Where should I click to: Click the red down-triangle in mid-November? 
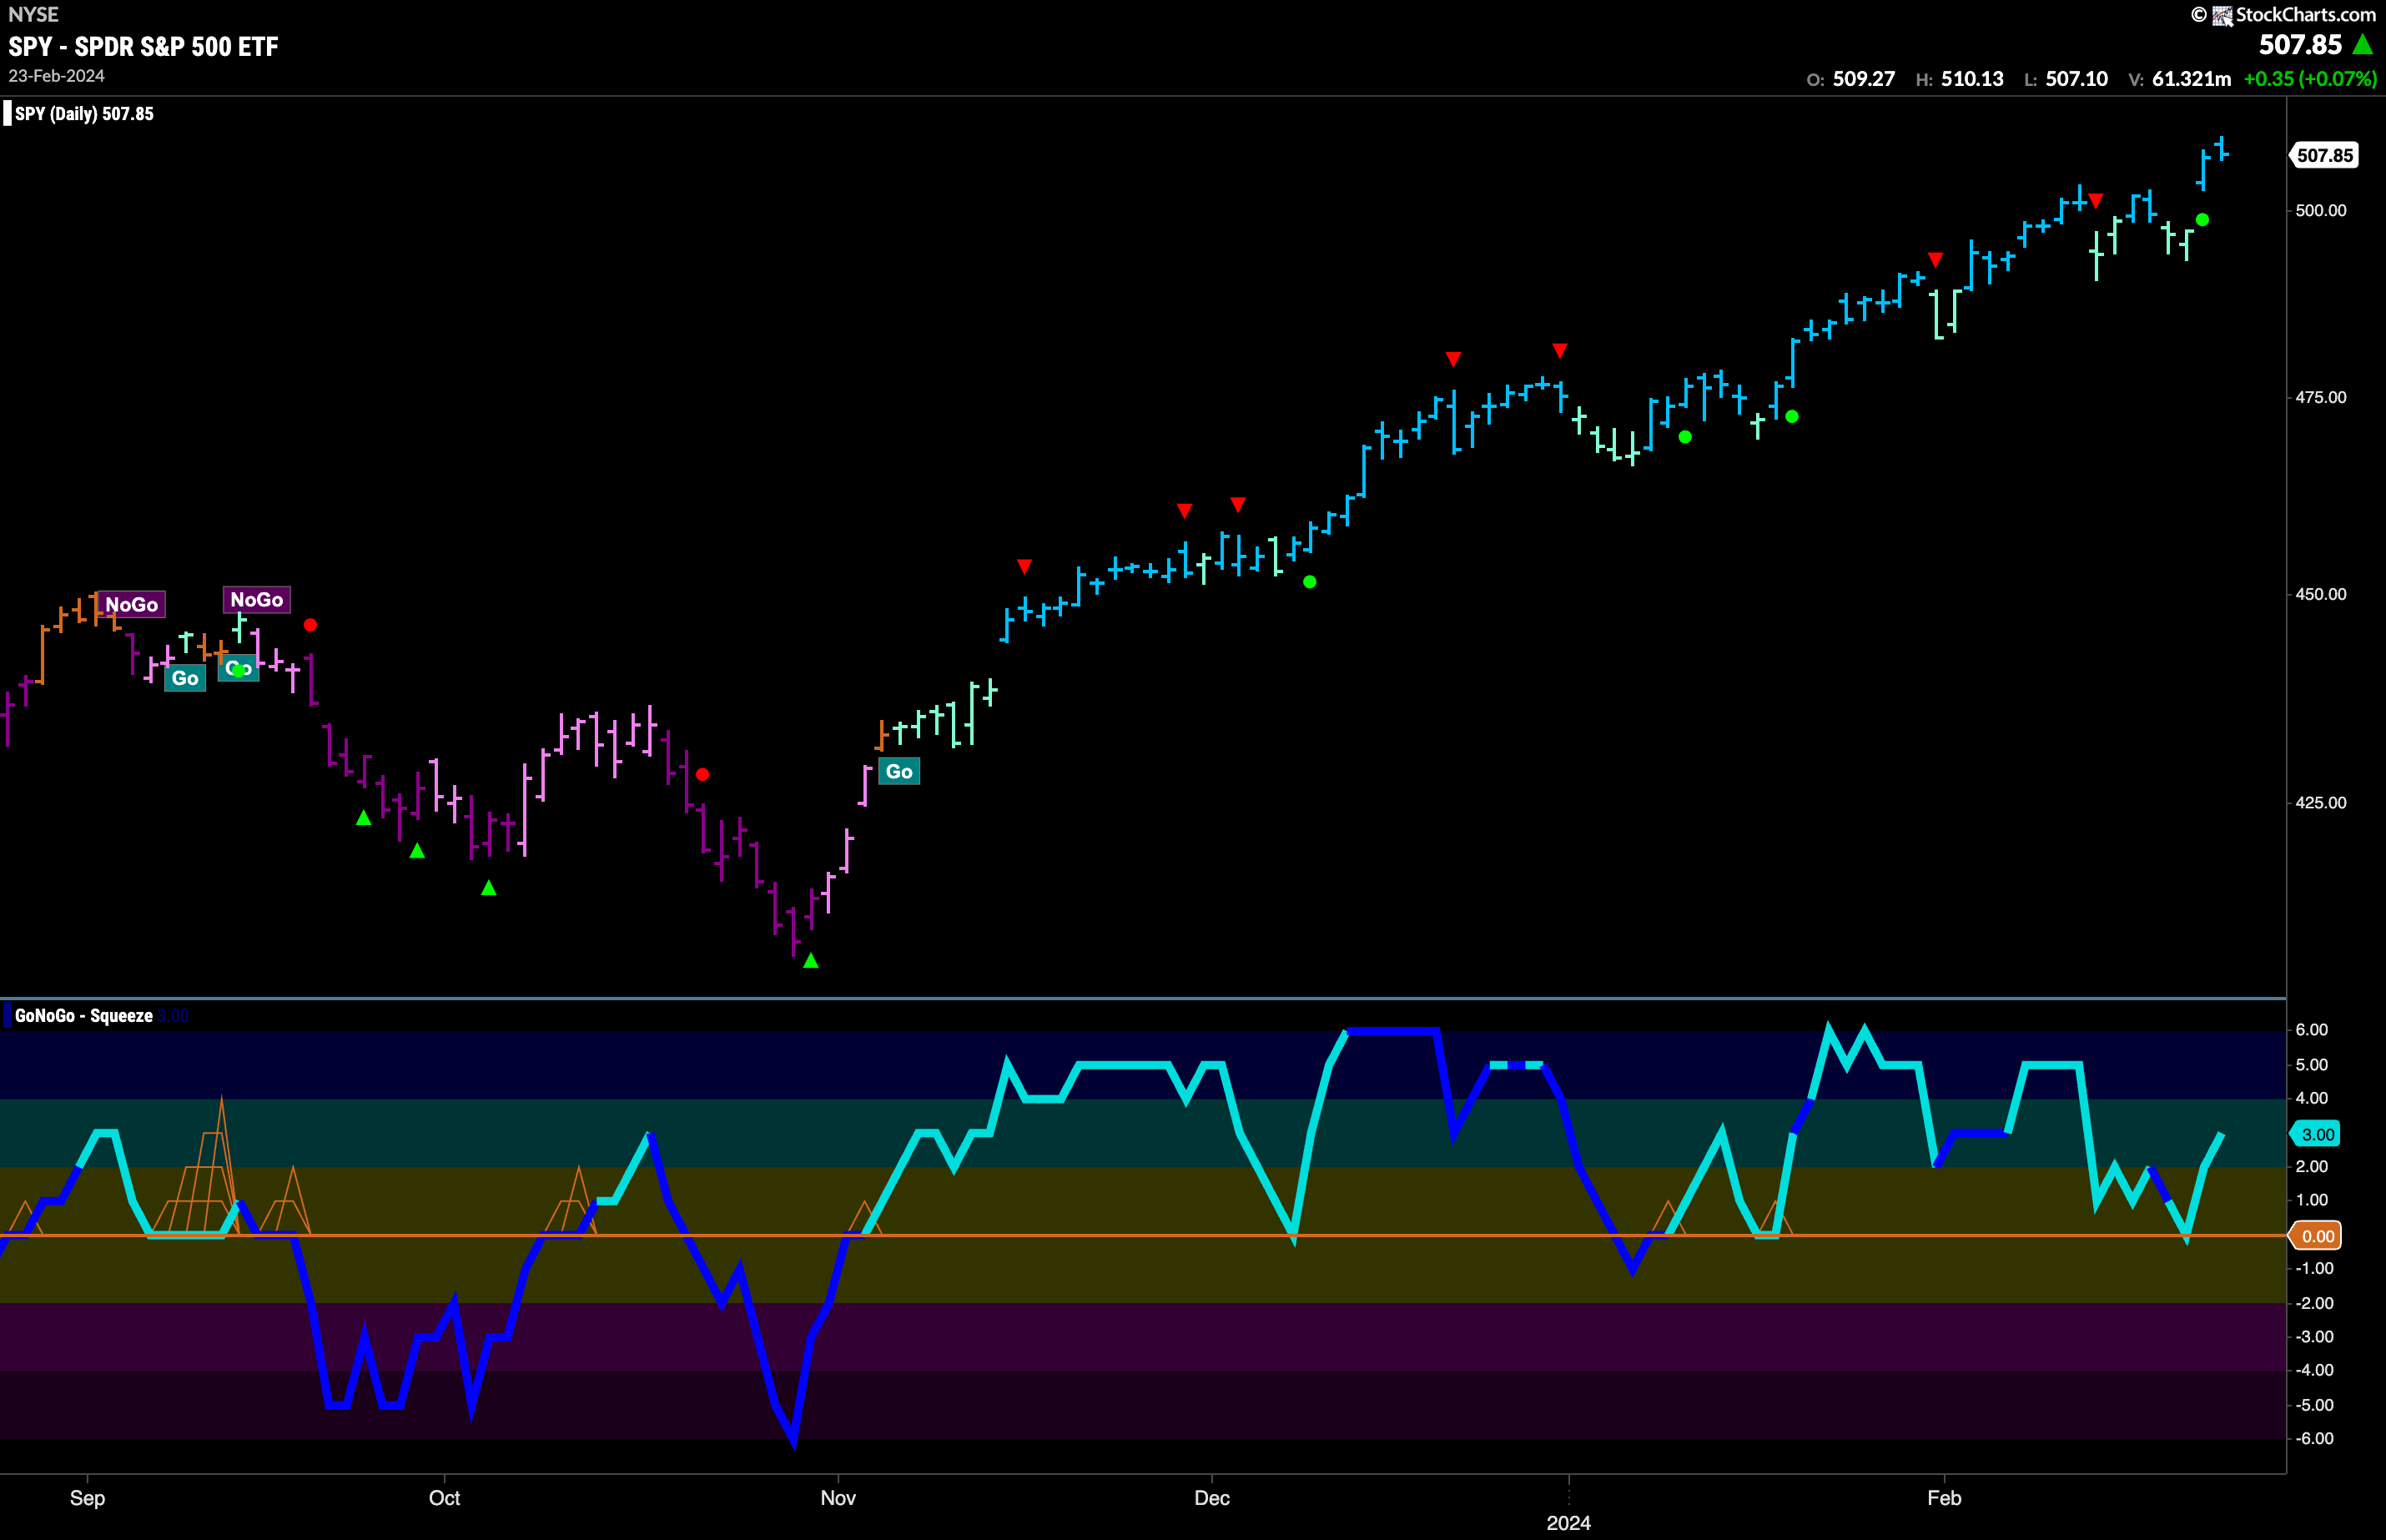1024,567
